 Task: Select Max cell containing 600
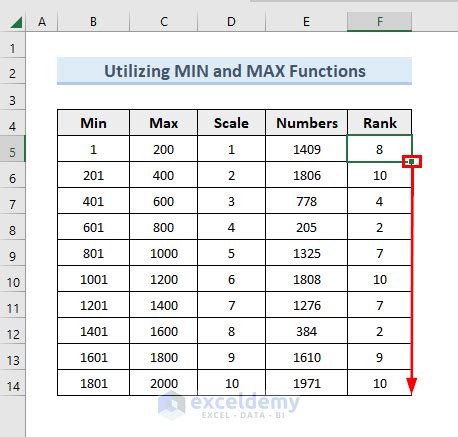coord(164,201)
